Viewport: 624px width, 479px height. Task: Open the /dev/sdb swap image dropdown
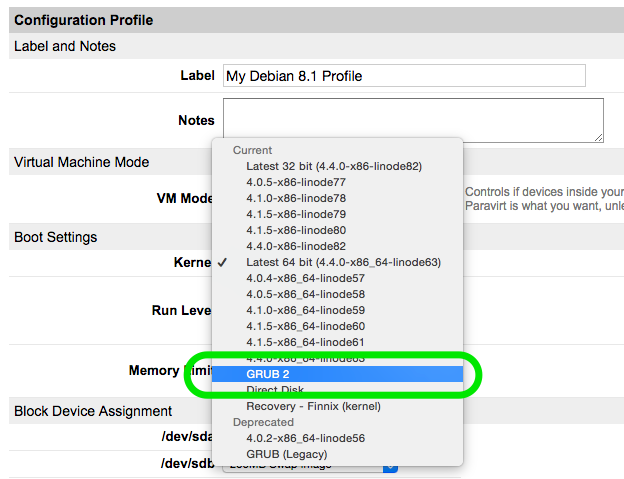391,465
